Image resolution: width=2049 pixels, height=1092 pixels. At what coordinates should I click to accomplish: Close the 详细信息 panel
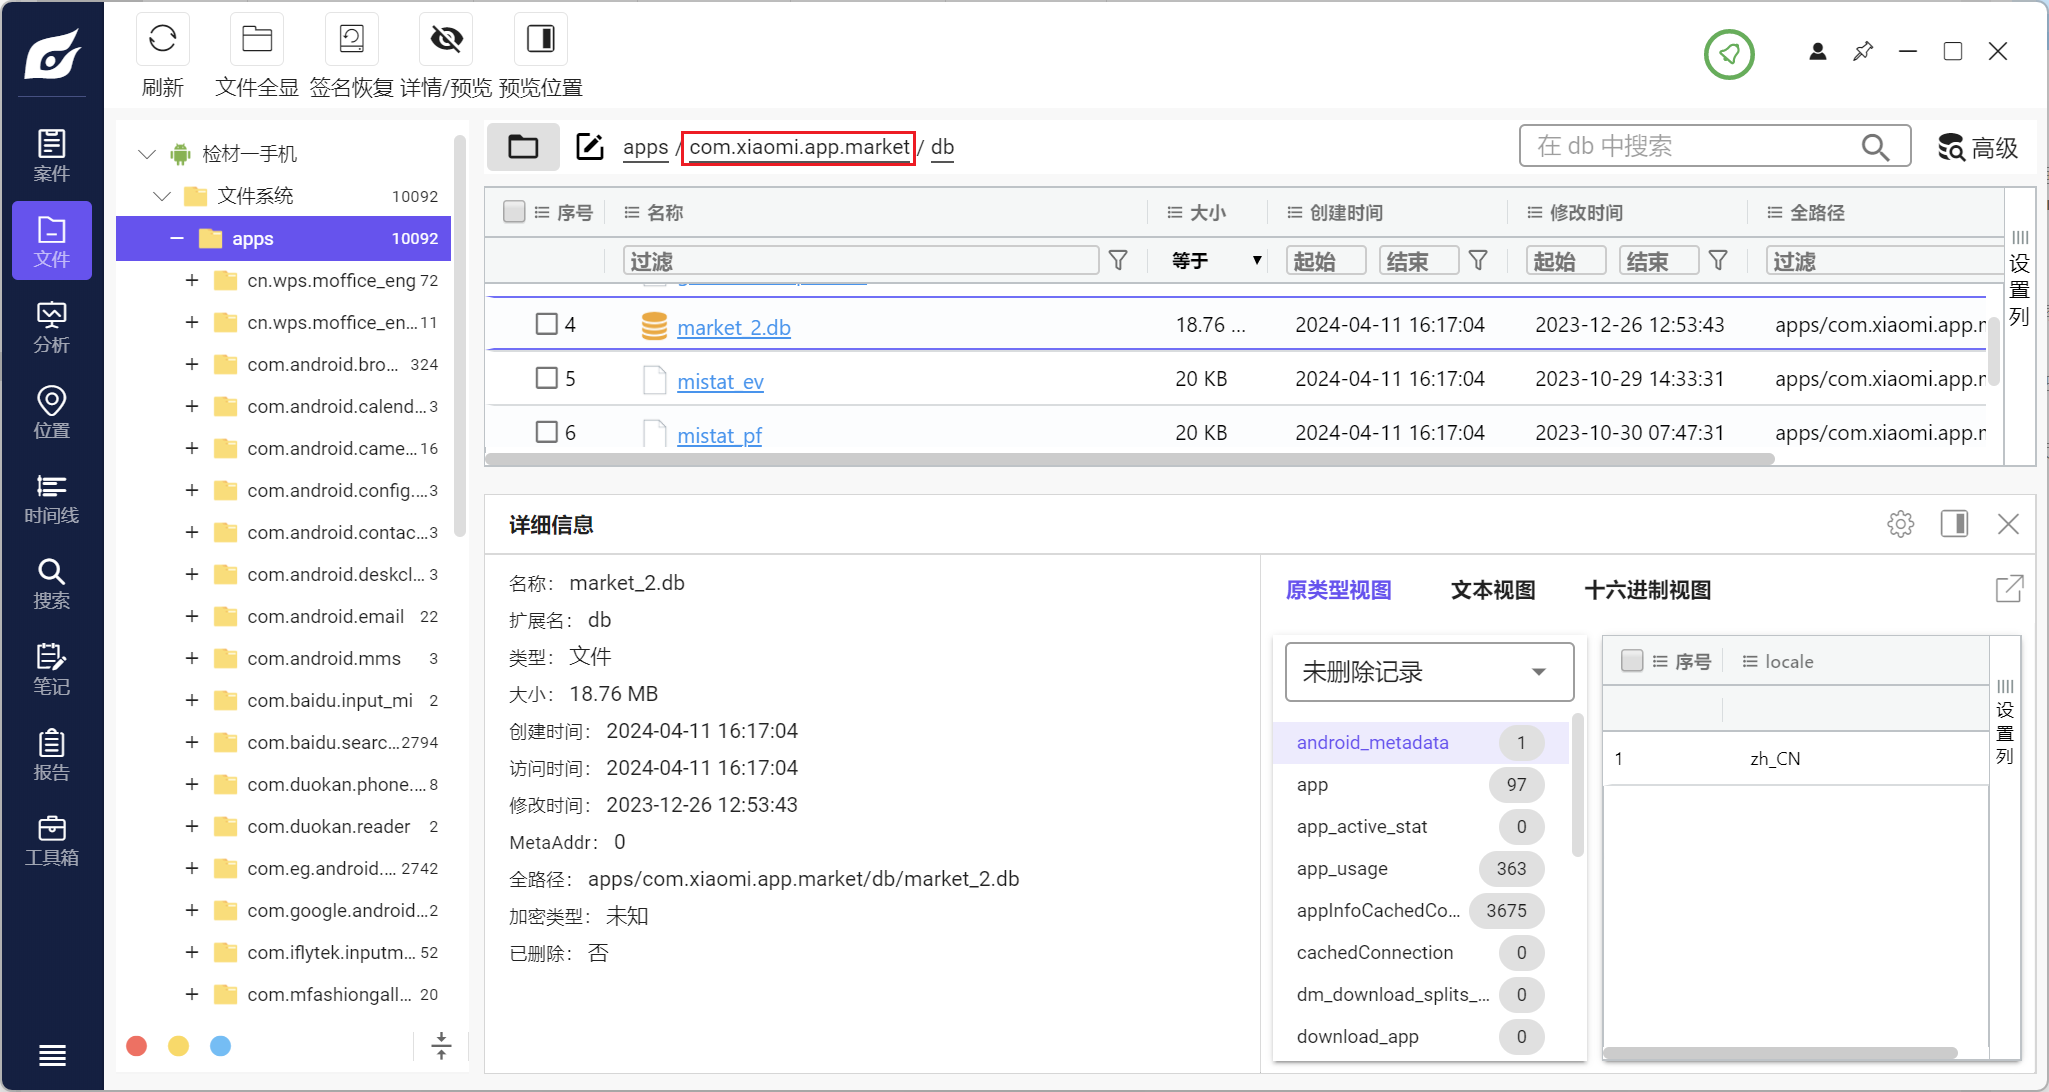2008,524
